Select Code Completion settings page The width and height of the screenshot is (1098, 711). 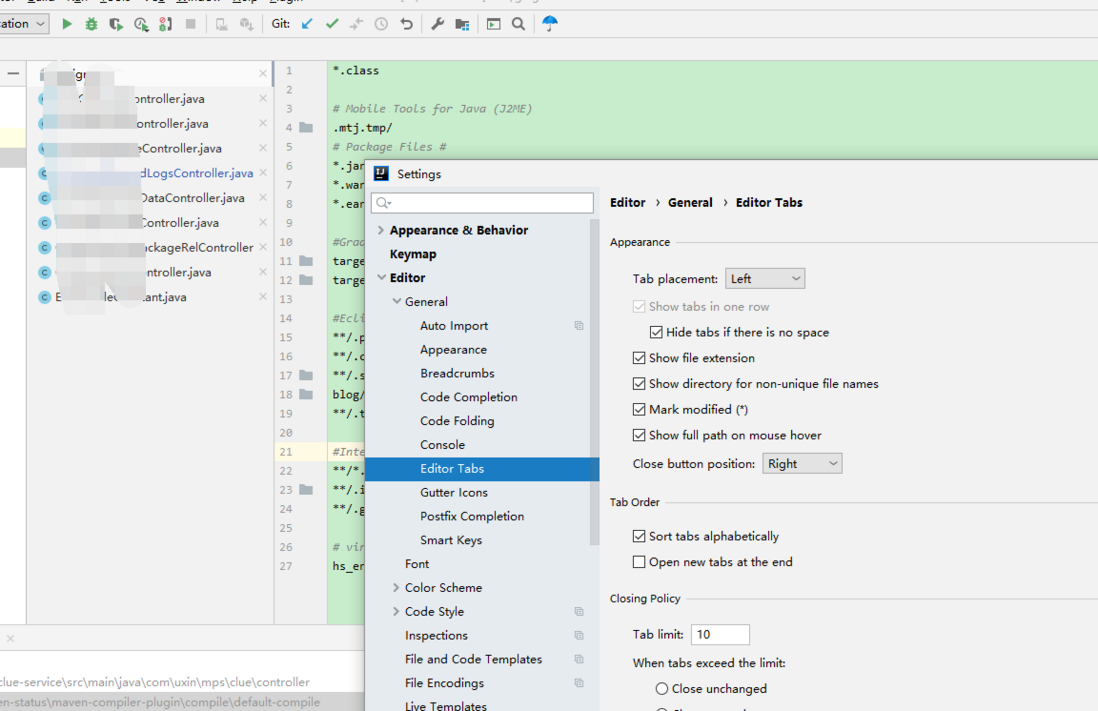pos(468,396)
